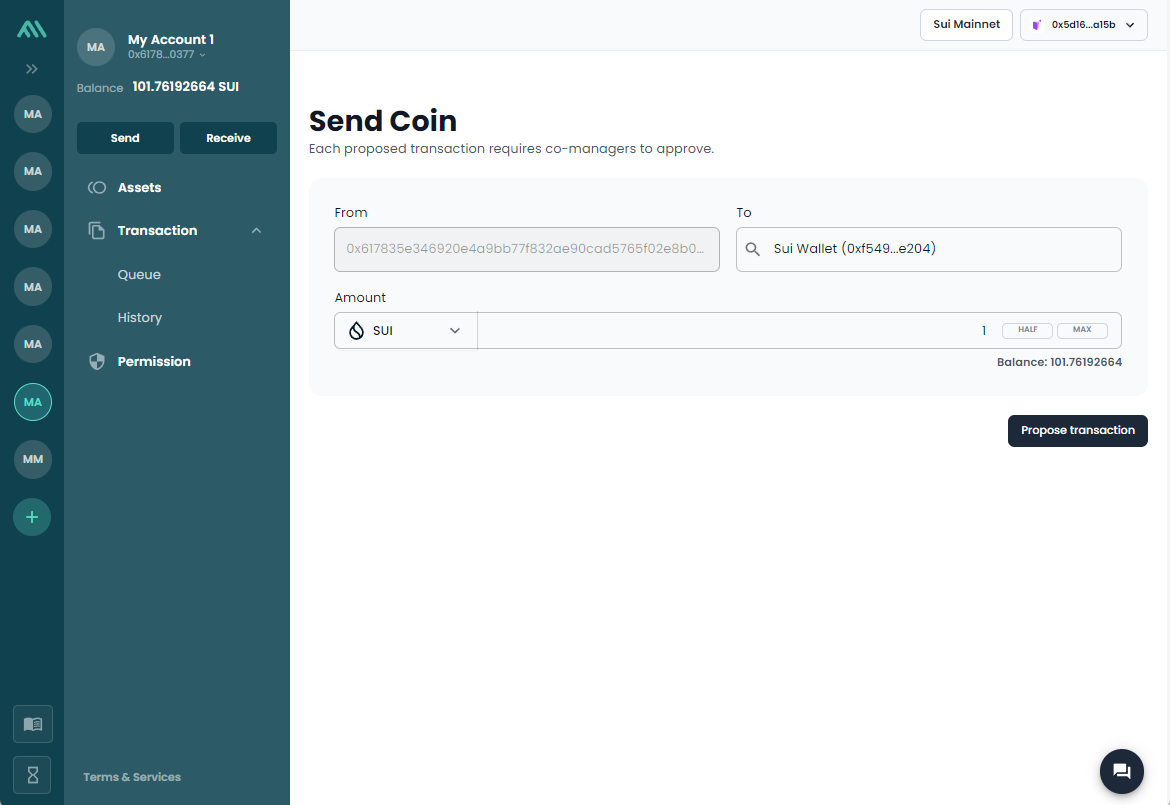The height and width of the screenshot is (805, 1170).
Task: Open the chat support bubble
Action: click(1121, 770)
